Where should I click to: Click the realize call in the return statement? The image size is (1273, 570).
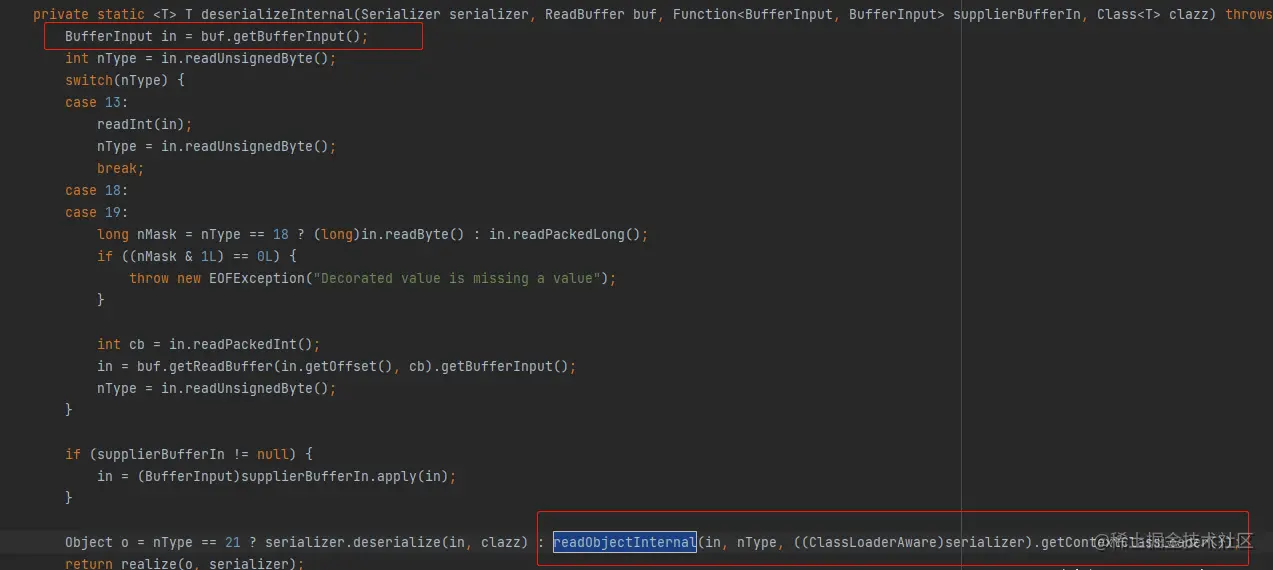[x=145, y=564]
